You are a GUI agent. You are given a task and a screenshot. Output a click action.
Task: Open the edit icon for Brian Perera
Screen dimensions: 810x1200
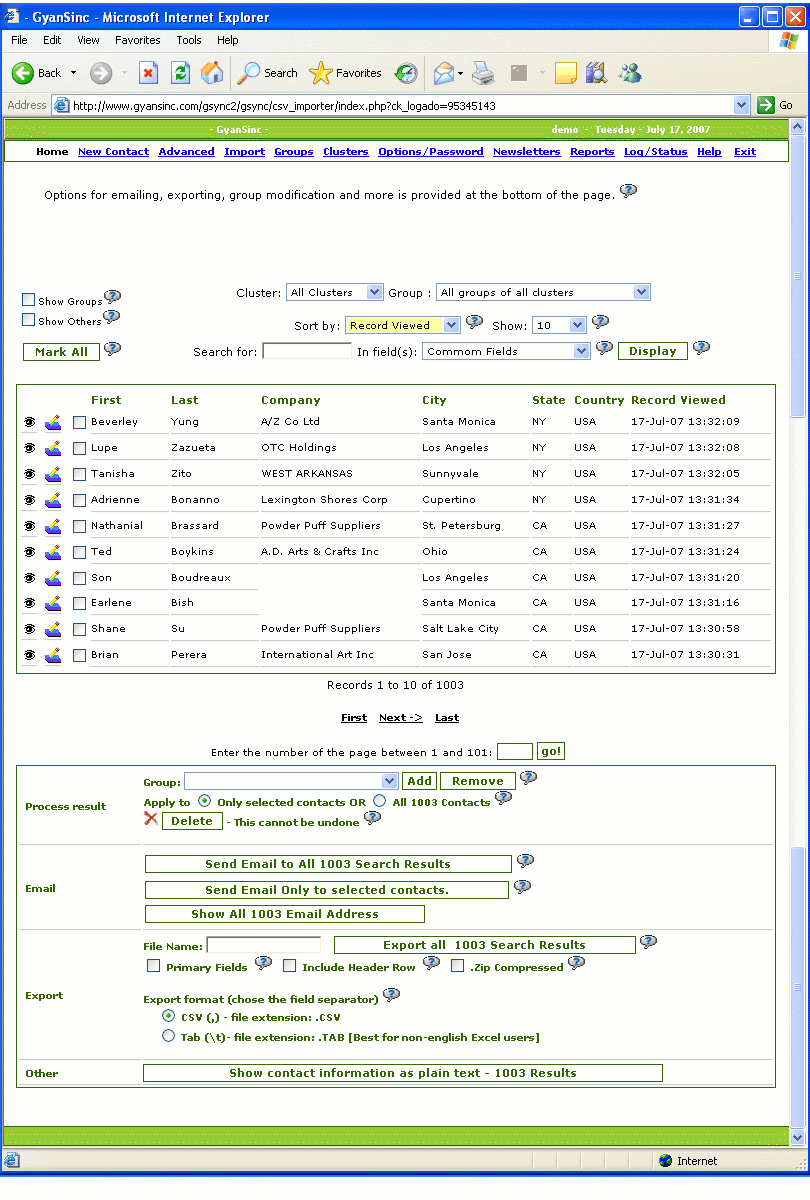coord(53,655)
